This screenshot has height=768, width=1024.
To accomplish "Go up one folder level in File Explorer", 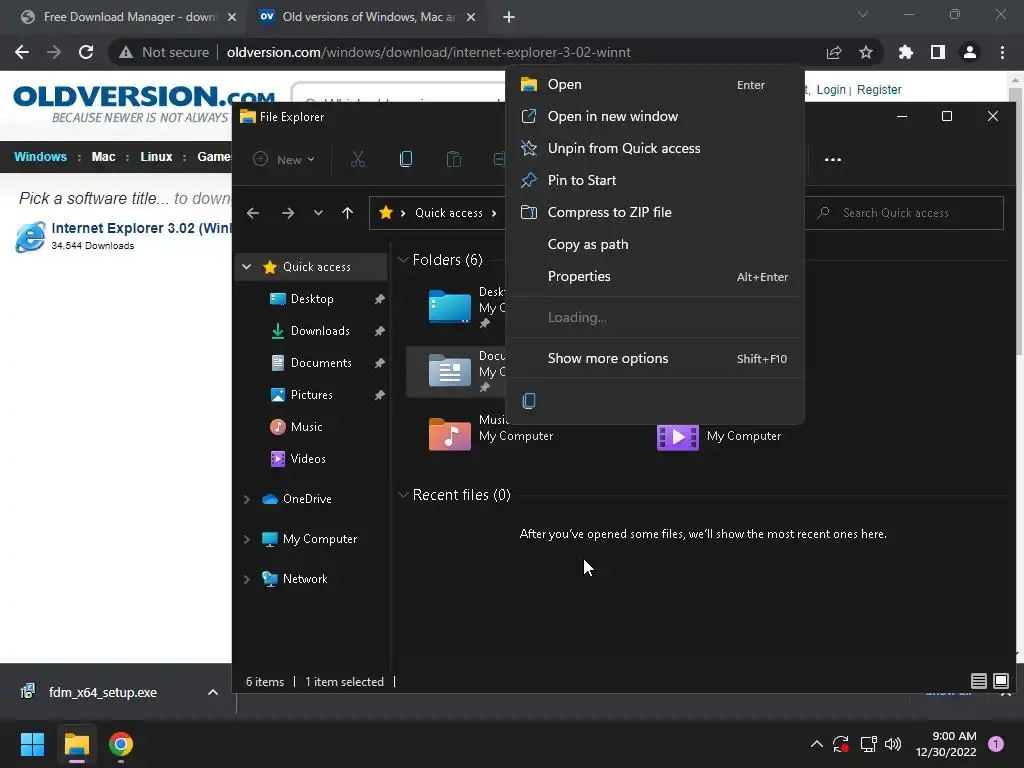I will (347, 213).
